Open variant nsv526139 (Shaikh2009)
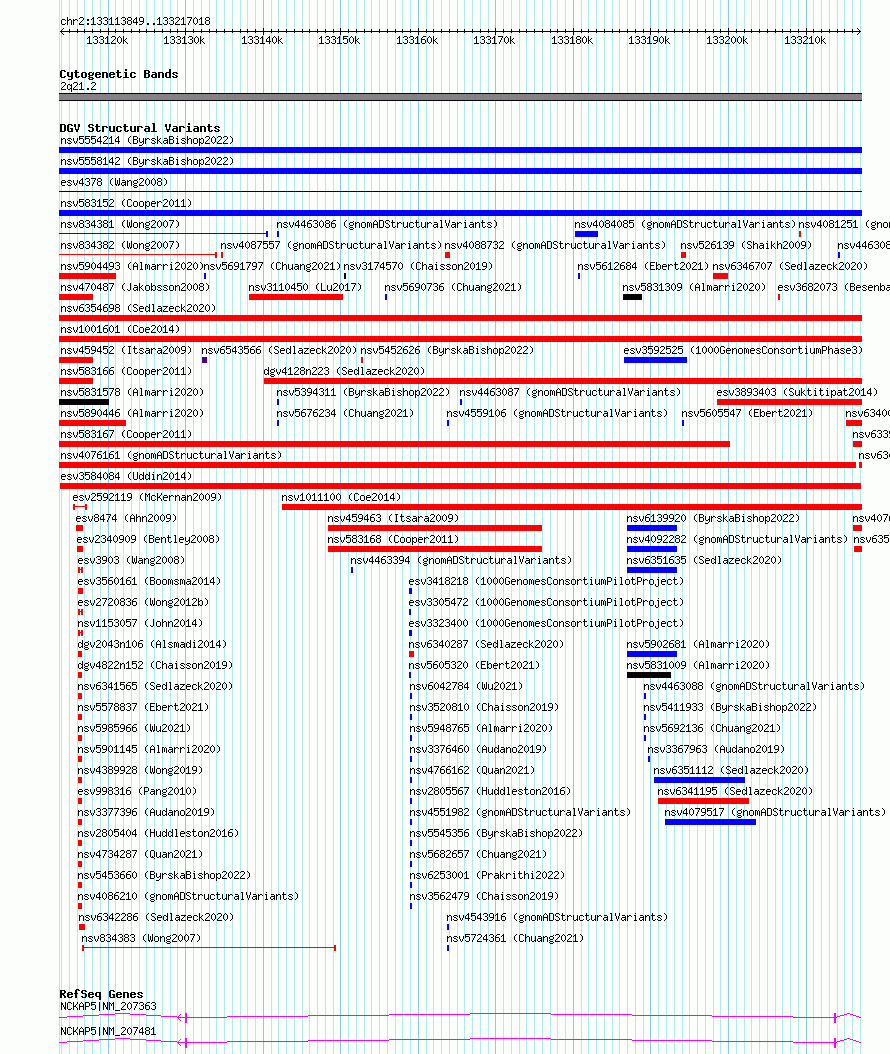Viewport: 890px width, 1054px height. coord(746,245)
